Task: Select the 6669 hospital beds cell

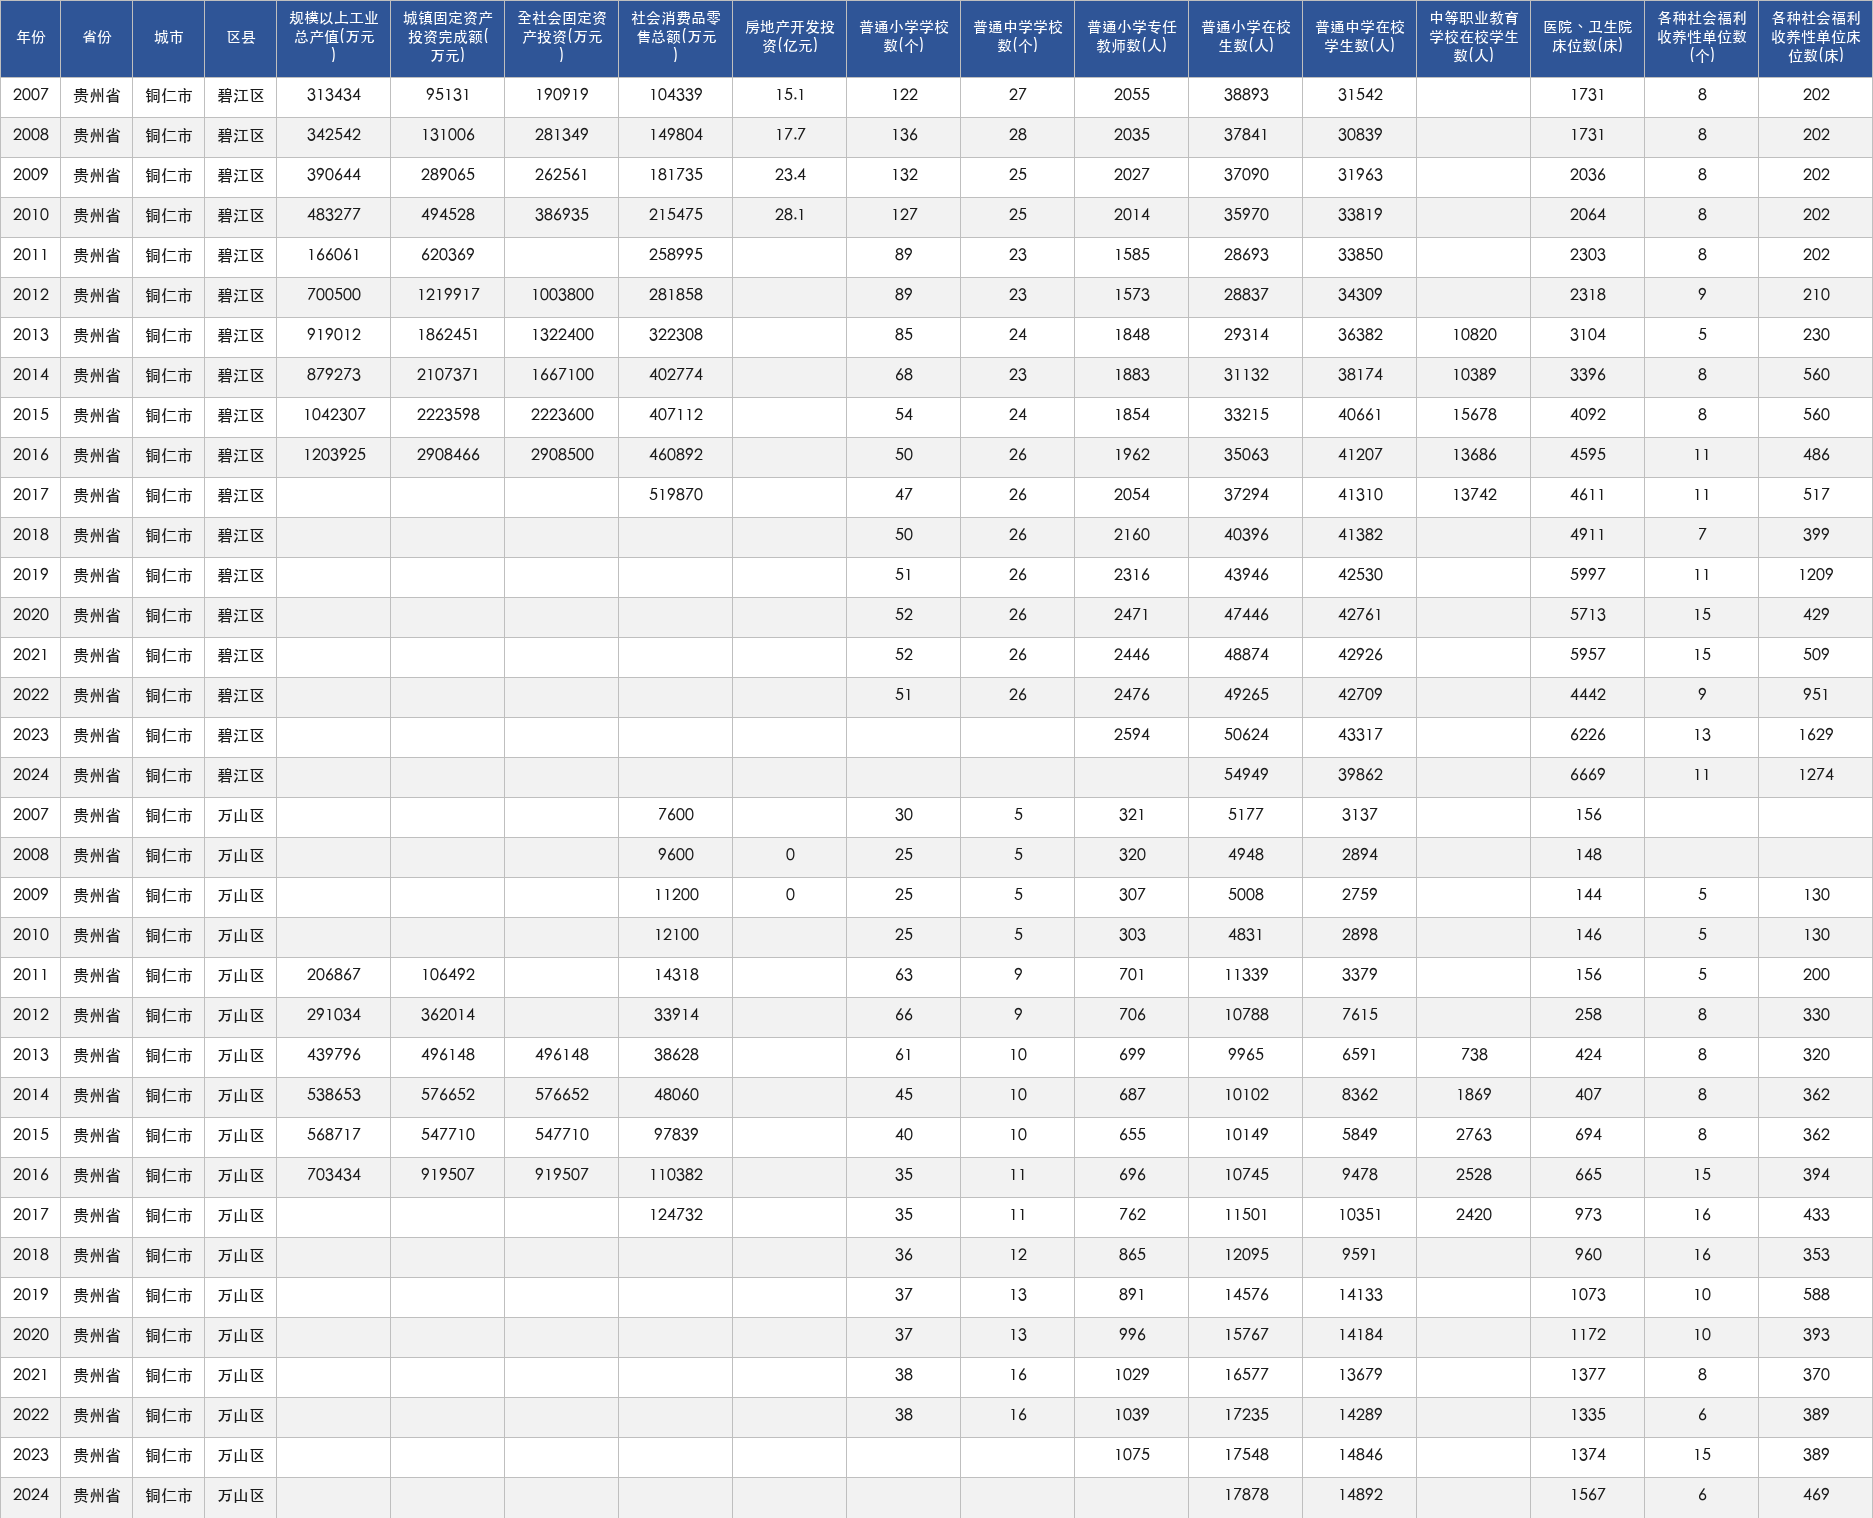Action: (1588, 776)
